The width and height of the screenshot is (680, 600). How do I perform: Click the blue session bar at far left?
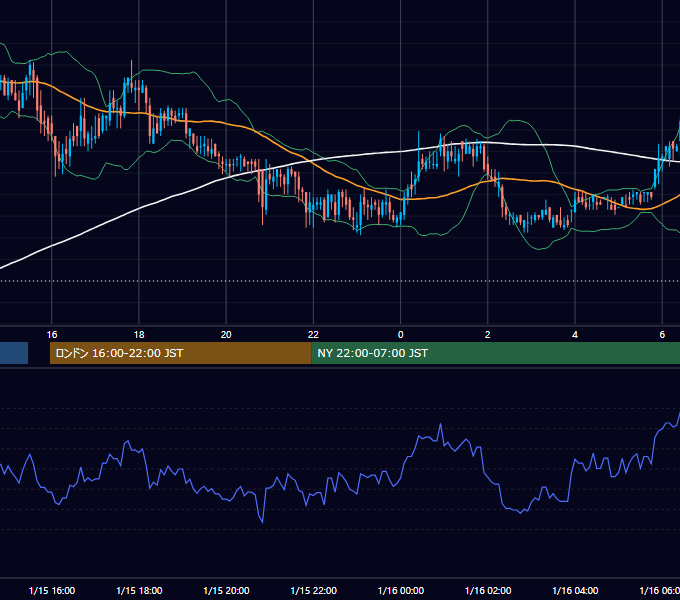click(x=14, y=353)
